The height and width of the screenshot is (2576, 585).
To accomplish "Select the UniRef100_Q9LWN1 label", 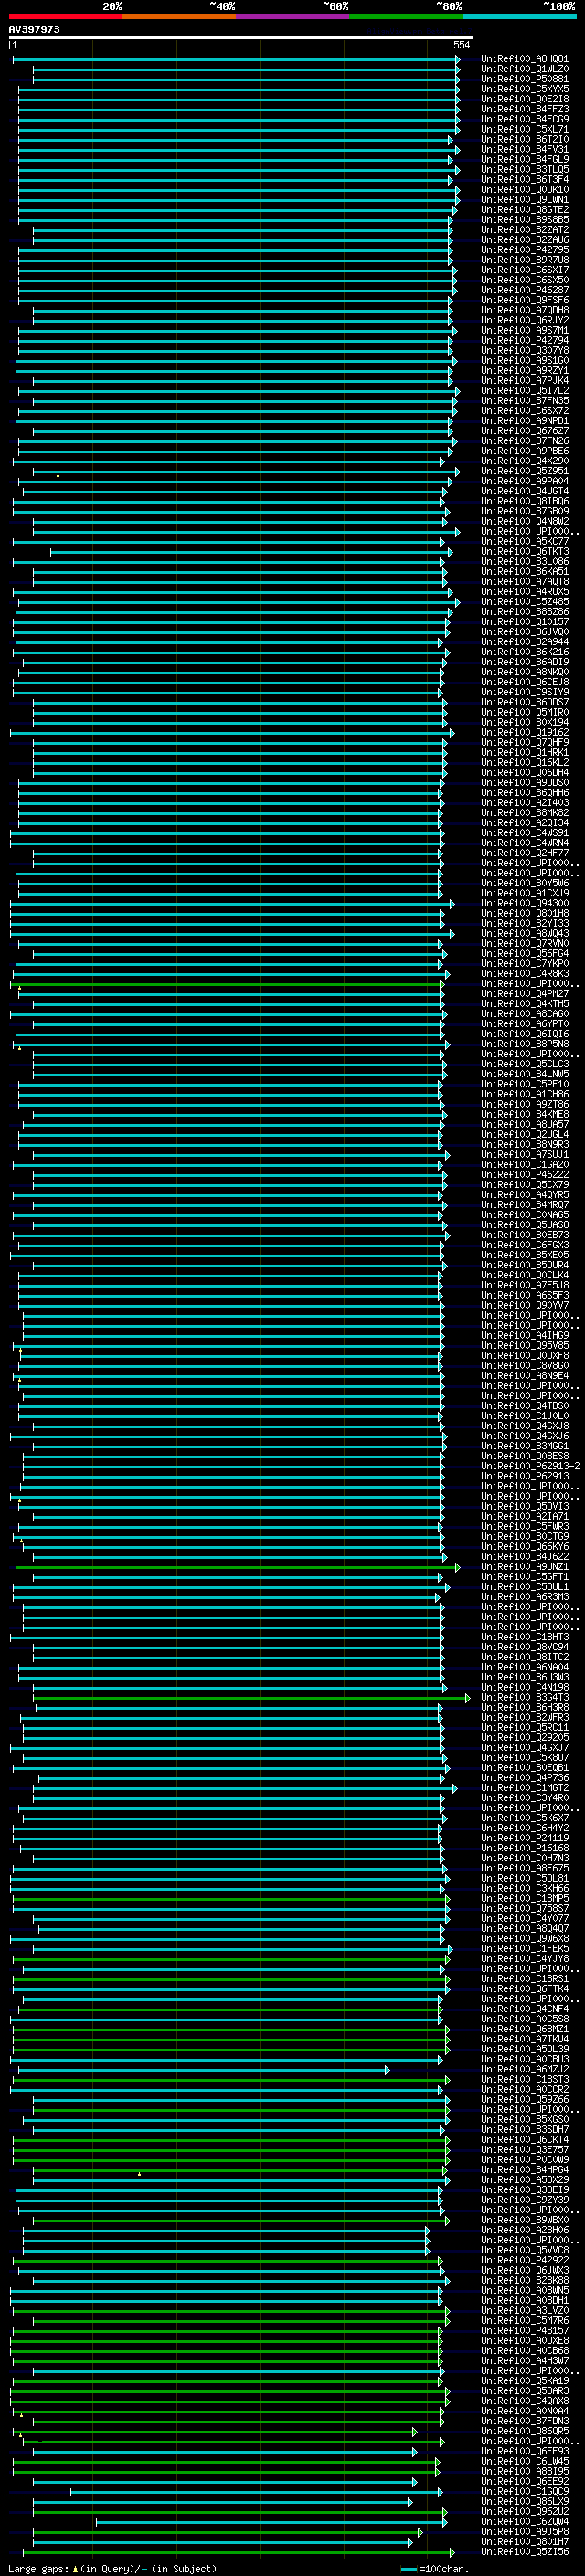I will [x=524, y=199].
